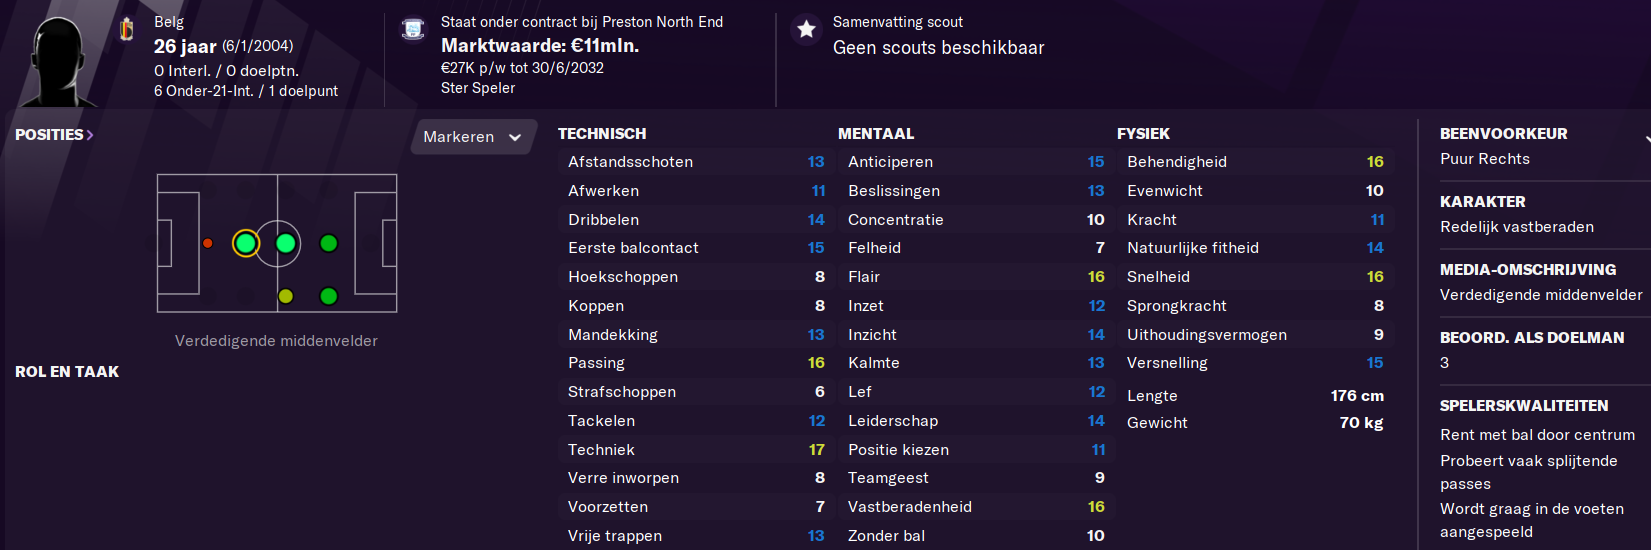The height and width of the screenshot is (550, 1651).
Task: Select the highlighted defensive midfielder position dot
Action: pos(245,243)
